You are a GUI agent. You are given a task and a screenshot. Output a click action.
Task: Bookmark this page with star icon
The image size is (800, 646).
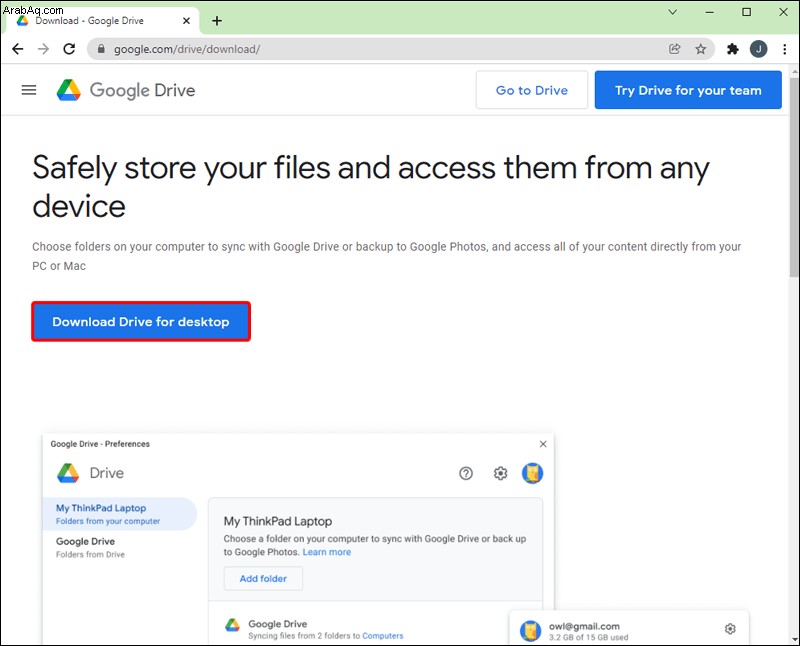click(x=701, y=49)
